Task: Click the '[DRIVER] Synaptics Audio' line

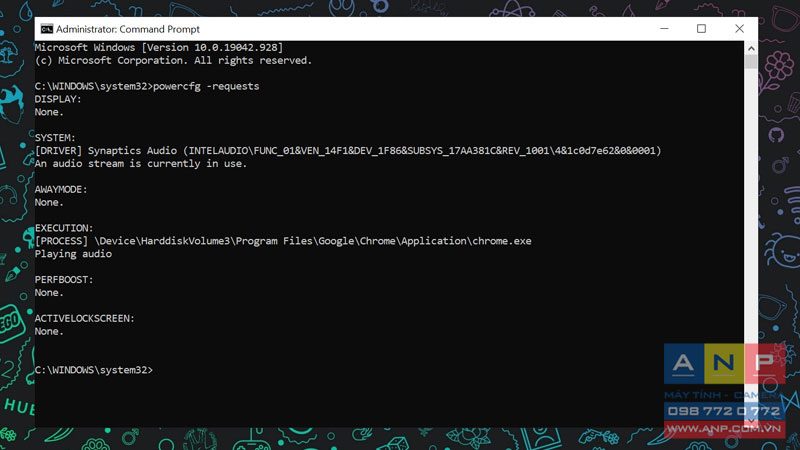Action: point(348,151)
